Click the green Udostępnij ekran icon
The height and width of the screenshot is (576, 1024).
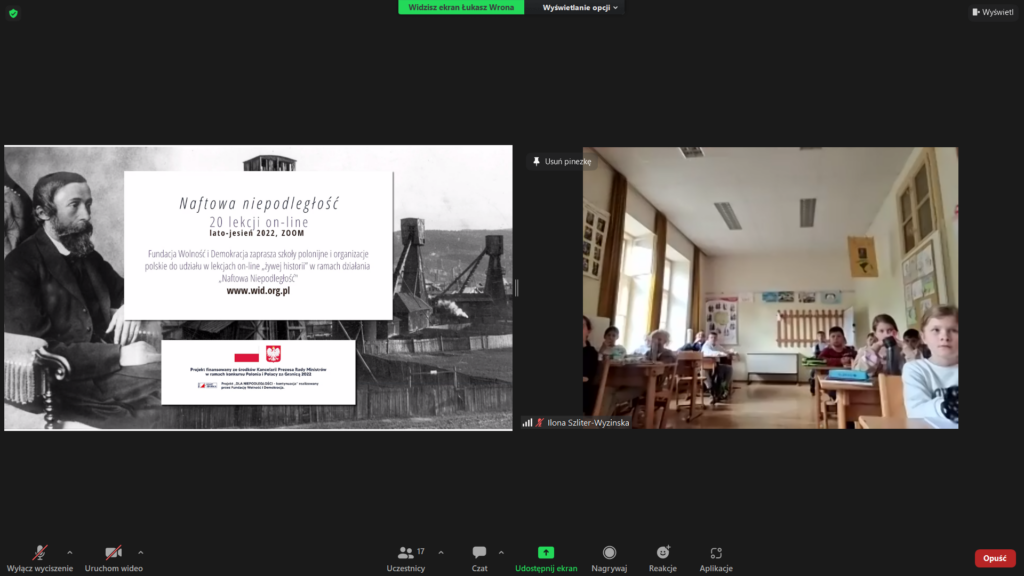(546, 552)
